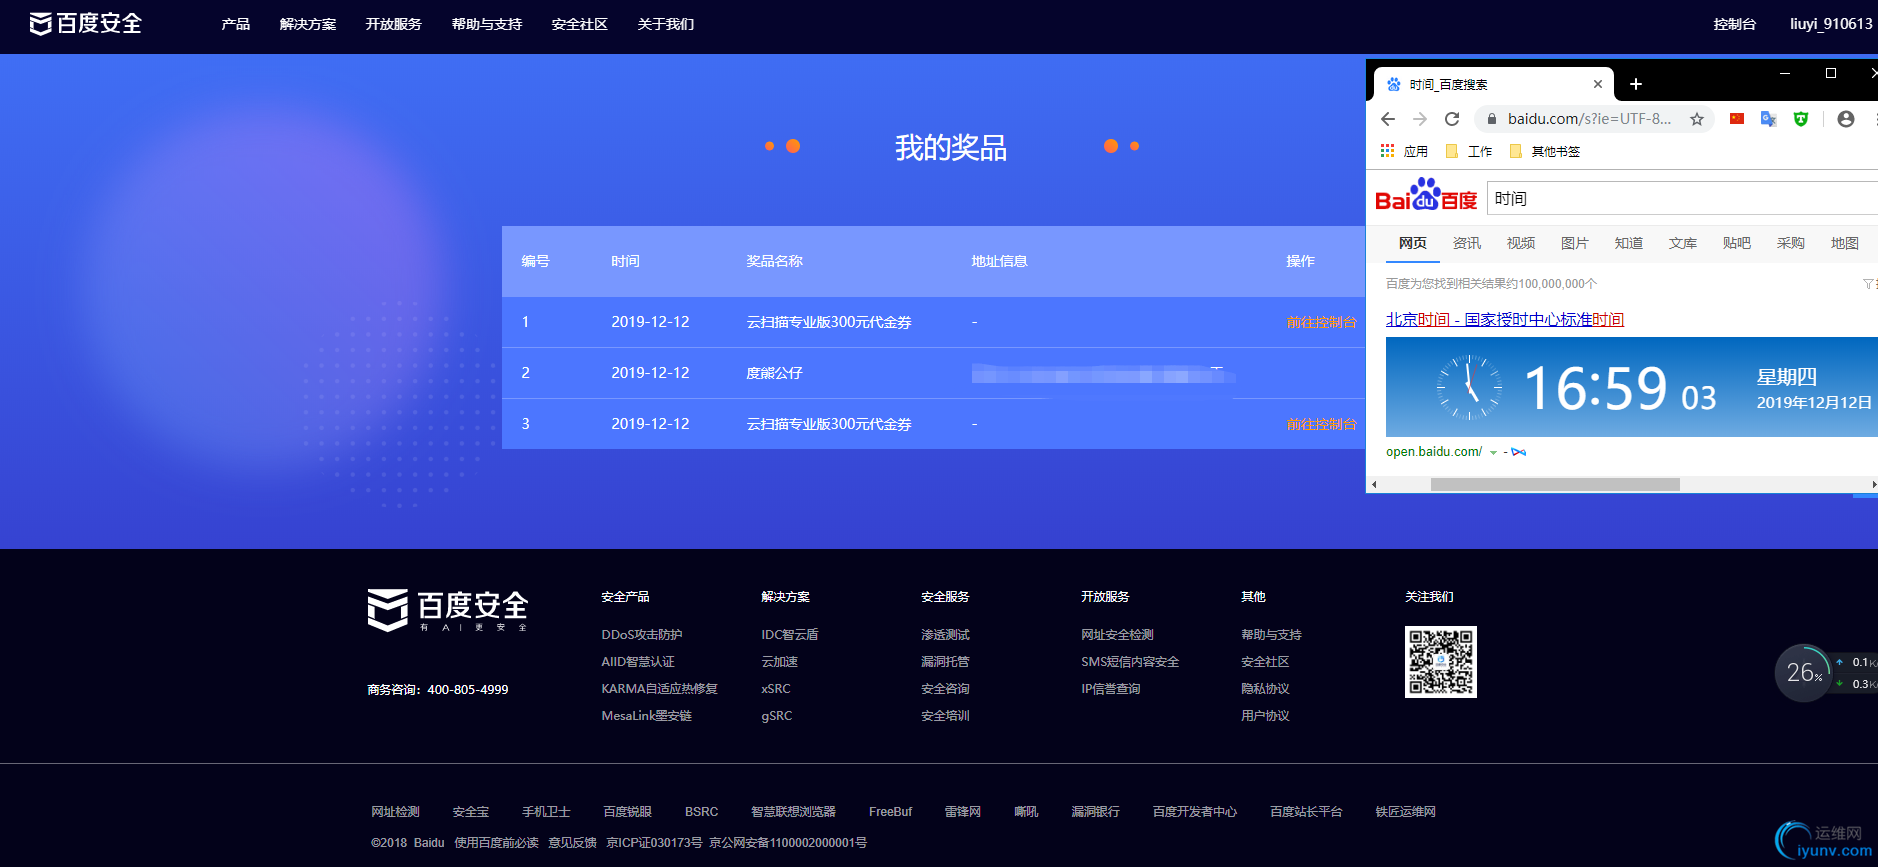Screen dimensions: 1878x867
Task: Bookmark this page with the star icon
Action: [x=1697, y=119]
